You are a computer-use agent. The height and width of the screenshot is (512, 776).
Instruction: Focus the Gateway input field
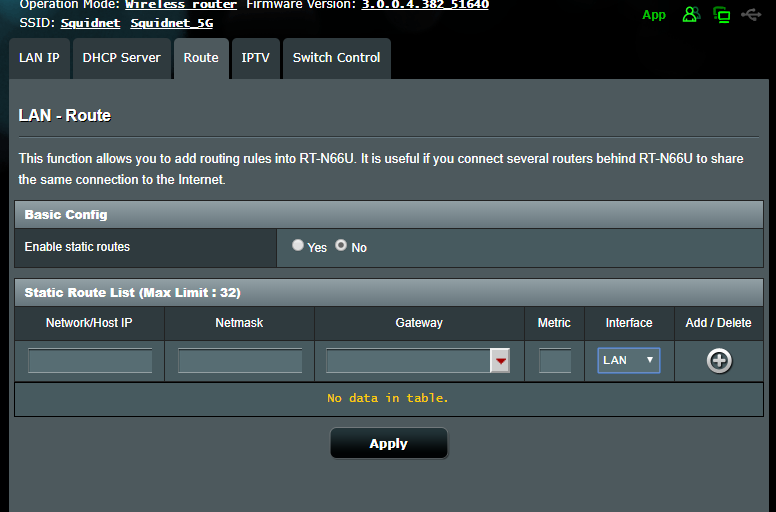point(408,361)
